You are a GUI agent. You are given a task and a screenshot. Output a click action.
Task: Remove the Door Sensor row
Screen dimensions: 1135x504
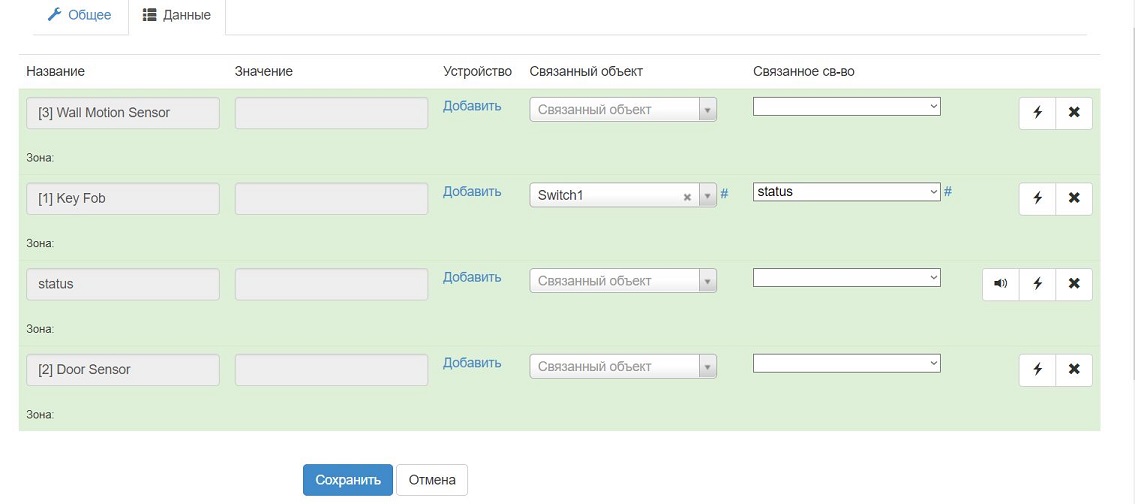tap(1074, 370)
